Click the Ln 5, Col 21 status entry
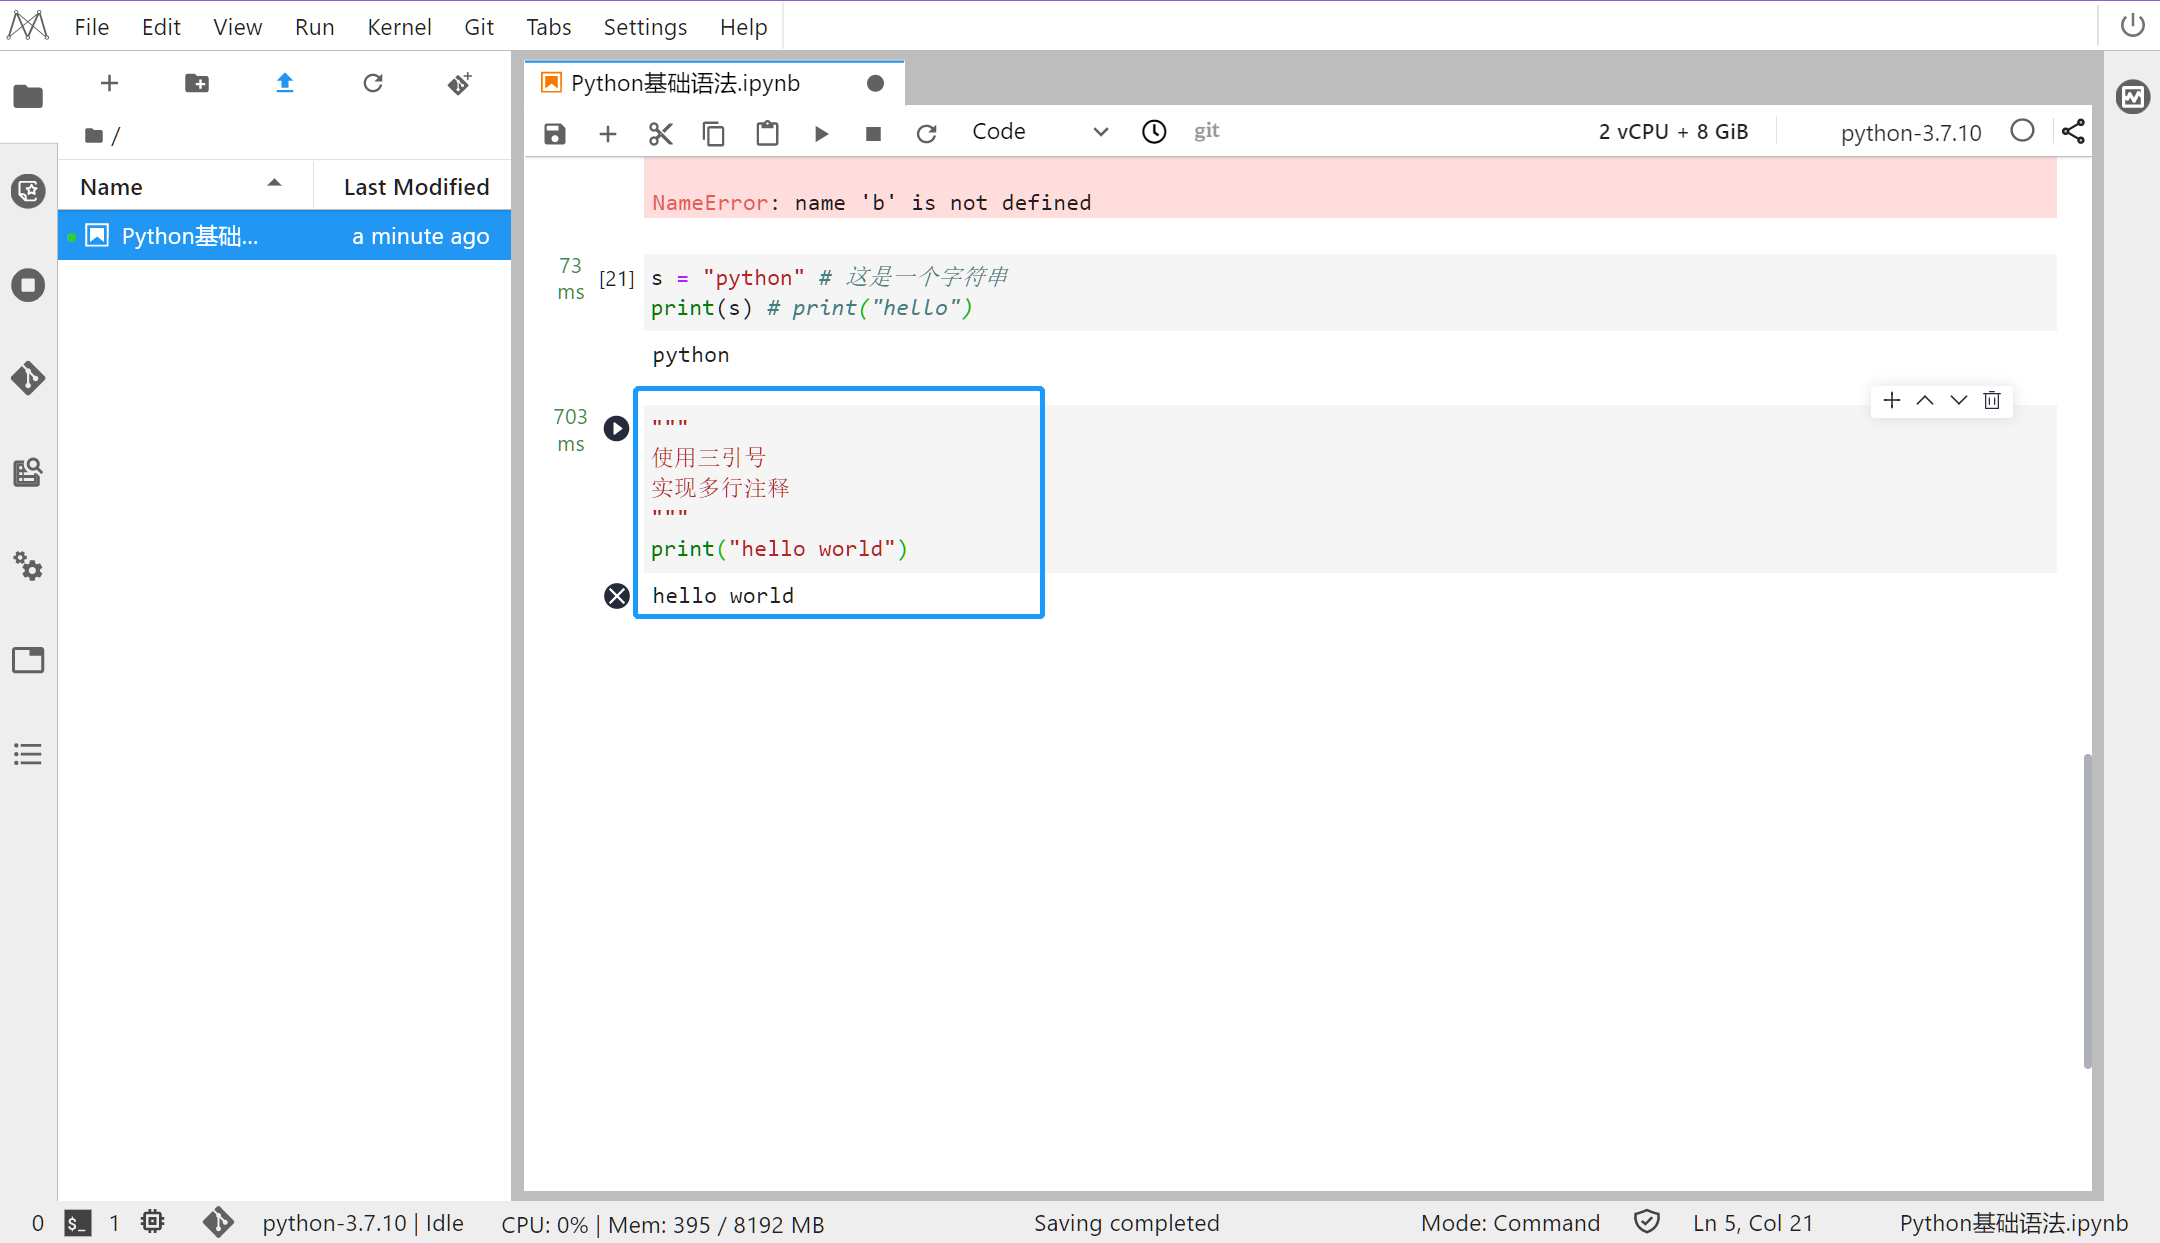The image size is (2160, 1243). click(x=1753, y=1223)
